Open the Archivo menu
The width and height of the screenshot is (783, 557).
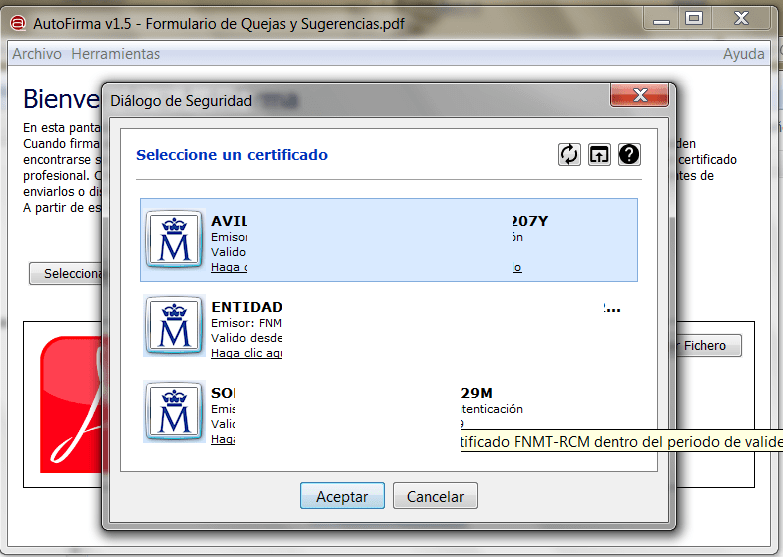(36, 54)
